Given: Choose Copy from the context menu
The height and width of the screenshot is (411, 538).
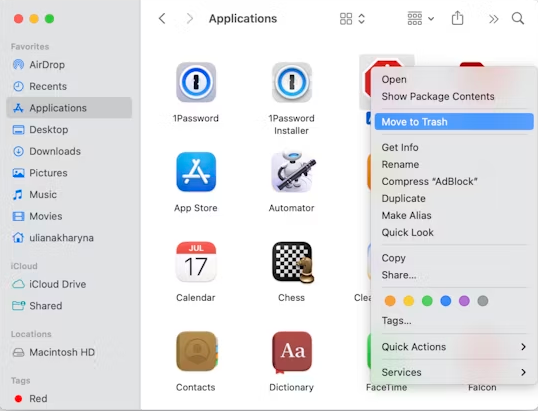Looking at the screenshot, I should pyautogui.click(x=454, y=258).
